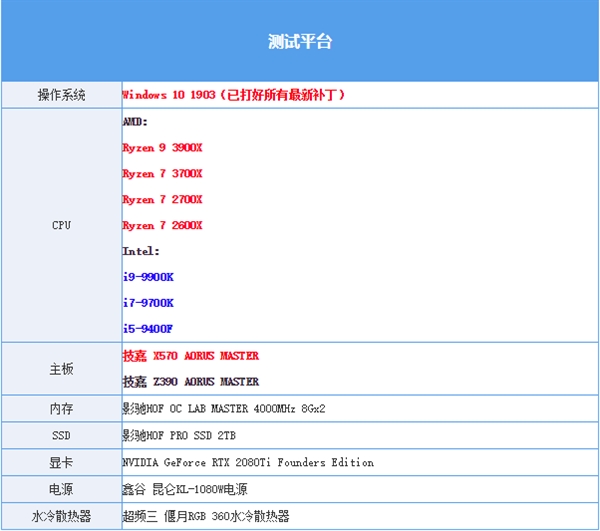Click the AMD: heading text
Viewport: 600px width, 531px height.
point(135,122)
